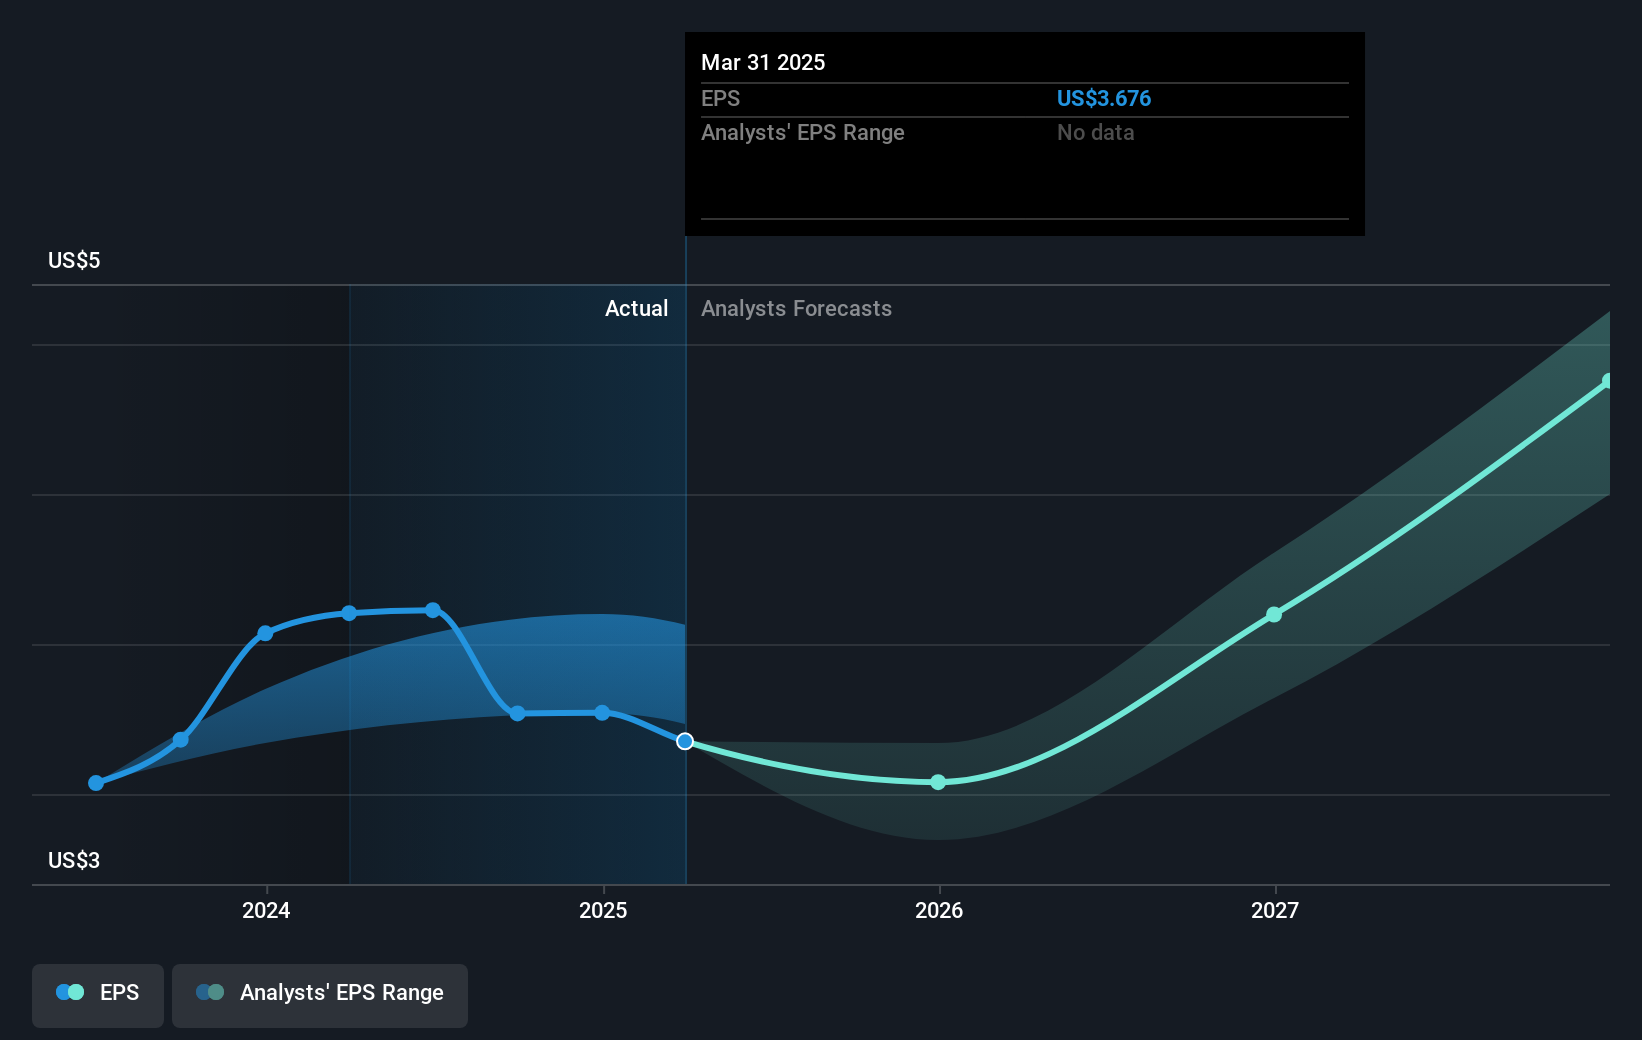
Task: Click the 'EPS' row label in tooltip
Action: tap(720, 98)
